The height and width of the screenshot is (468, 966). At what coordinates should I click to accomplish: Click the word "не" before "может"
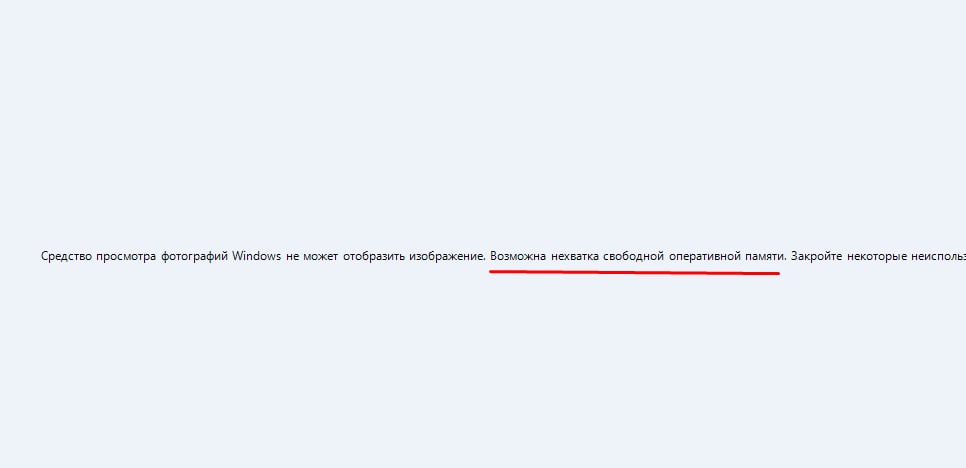[x=292, y=256]
